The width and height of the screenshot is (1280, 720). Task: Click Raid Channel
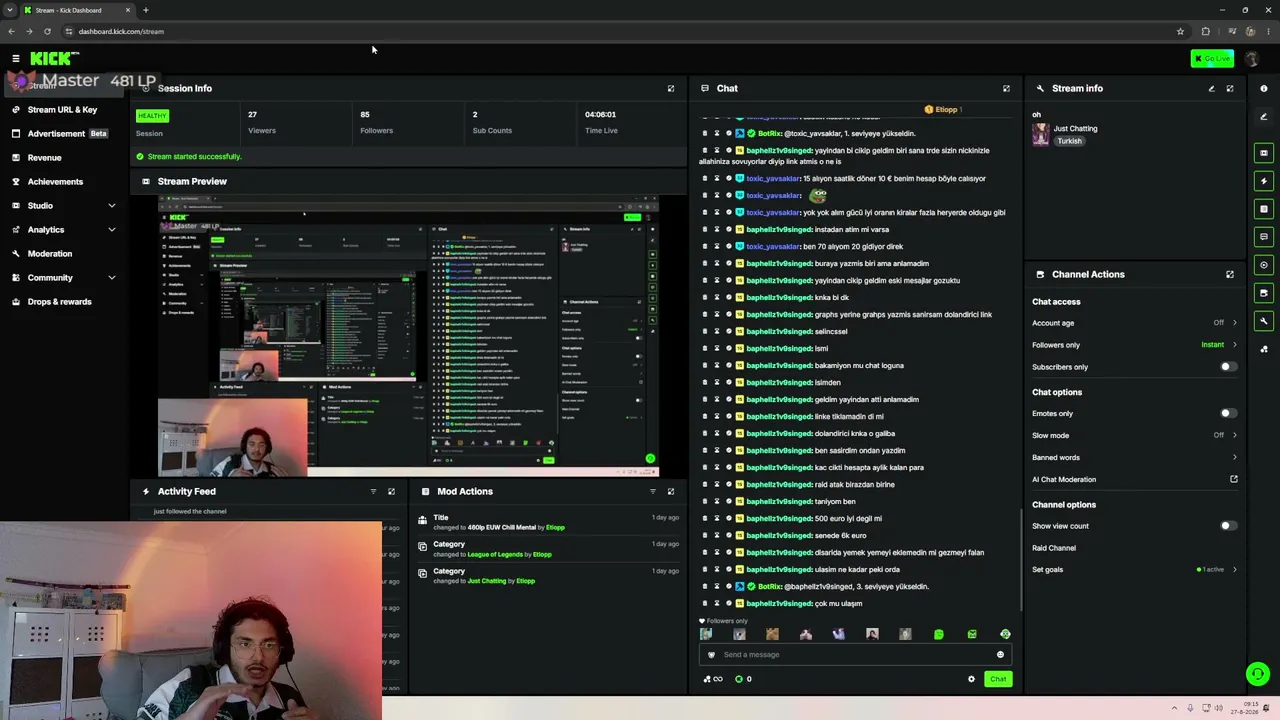coord(1054,548)
